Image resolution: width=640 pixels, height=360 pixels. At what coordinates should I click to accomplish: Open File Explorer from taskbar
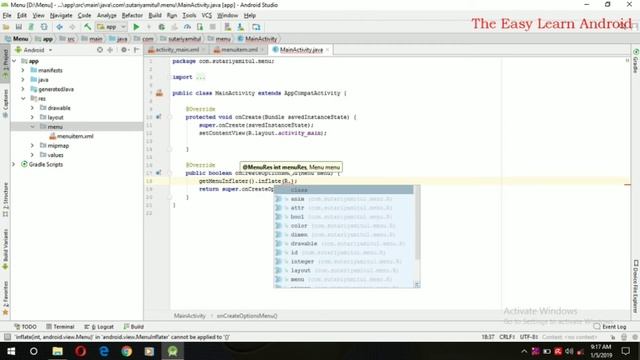[x=57, y=351]
